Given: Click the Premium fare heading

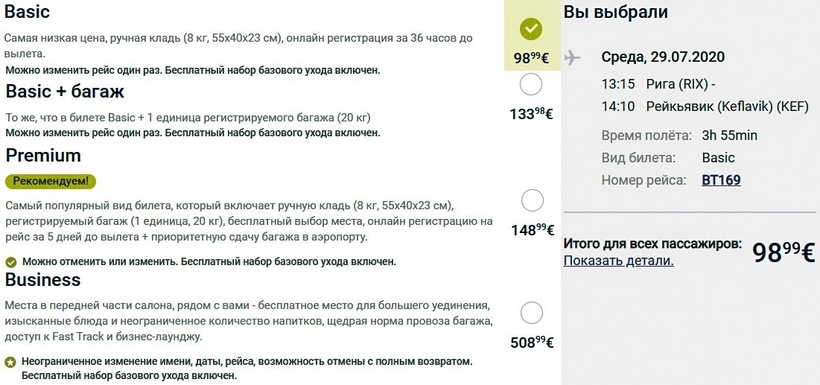Looking at the screenshot, I should pos(43,155).
